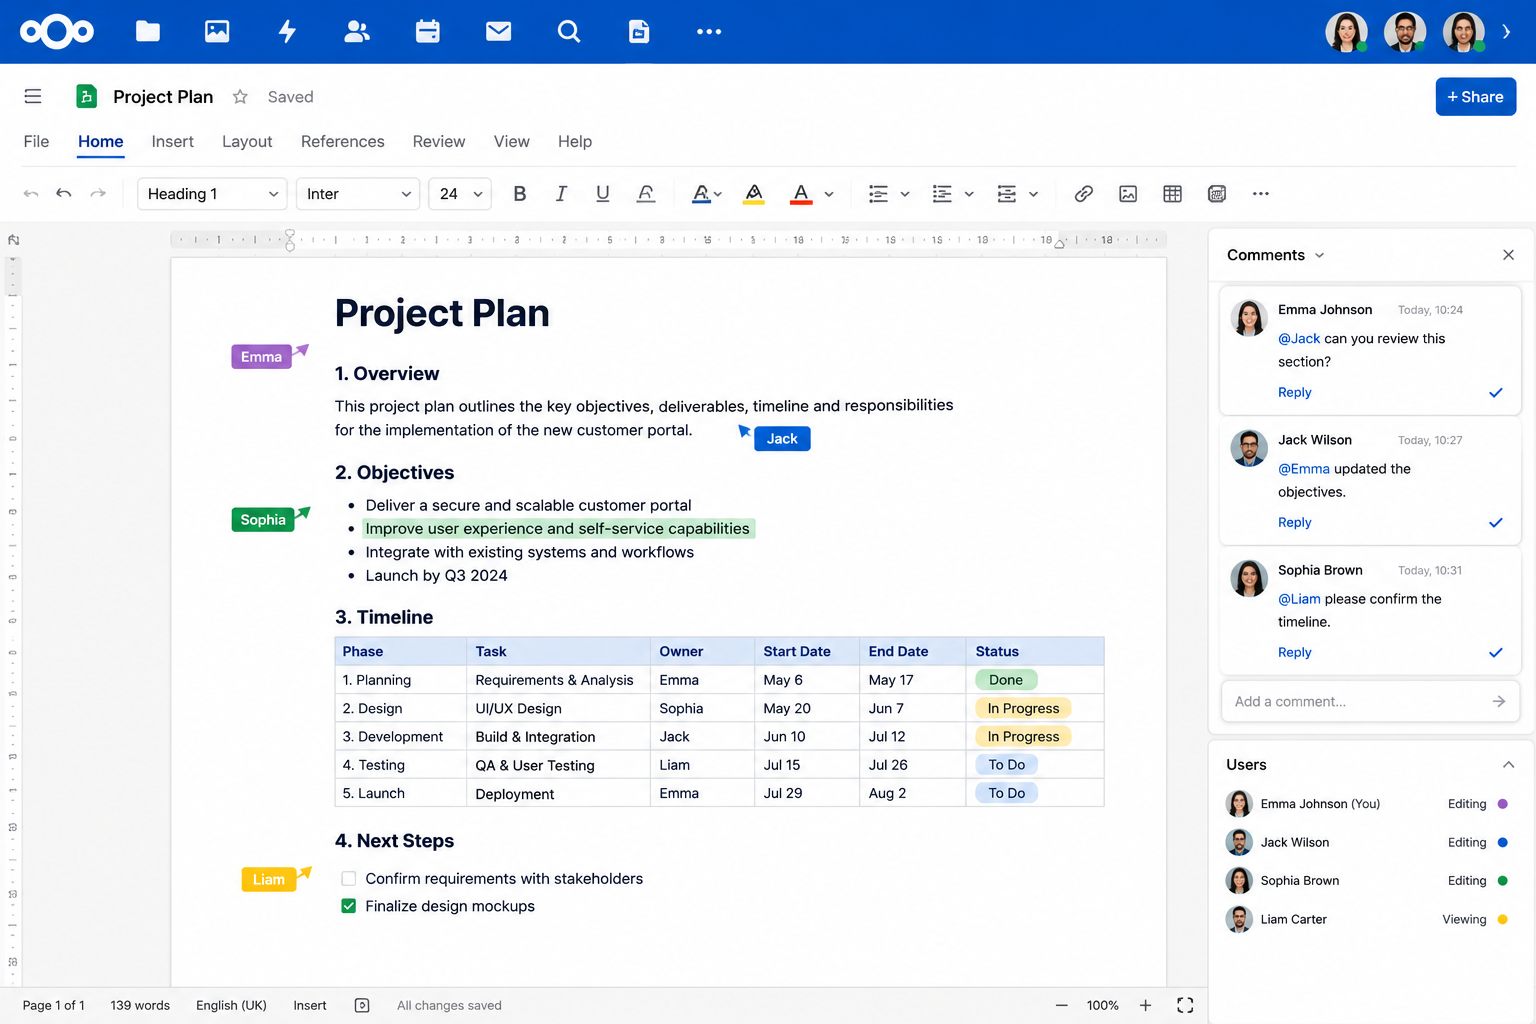This screenshot has height=1024, width=1536.
Task: Open the search magnifier icon
Action: (569, 32)
